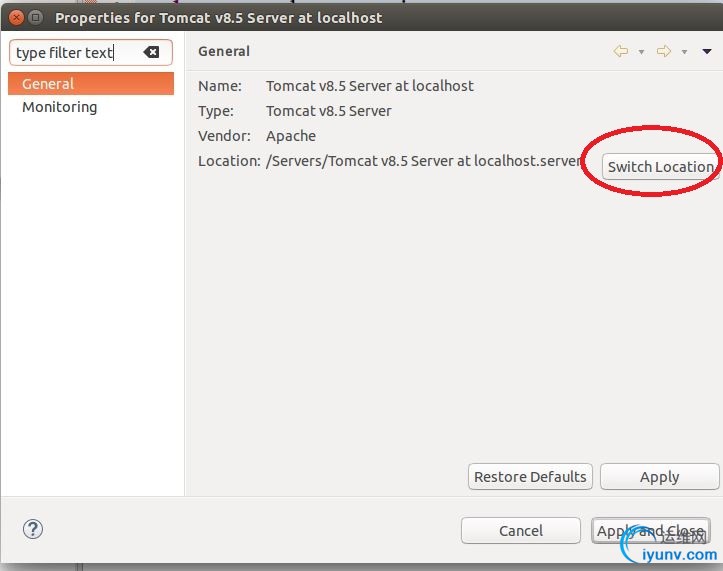Click the server name 'Tomcat v8.5 Server at localhost'
This screenshot has height=571, width=723.
tap(370, 86)
